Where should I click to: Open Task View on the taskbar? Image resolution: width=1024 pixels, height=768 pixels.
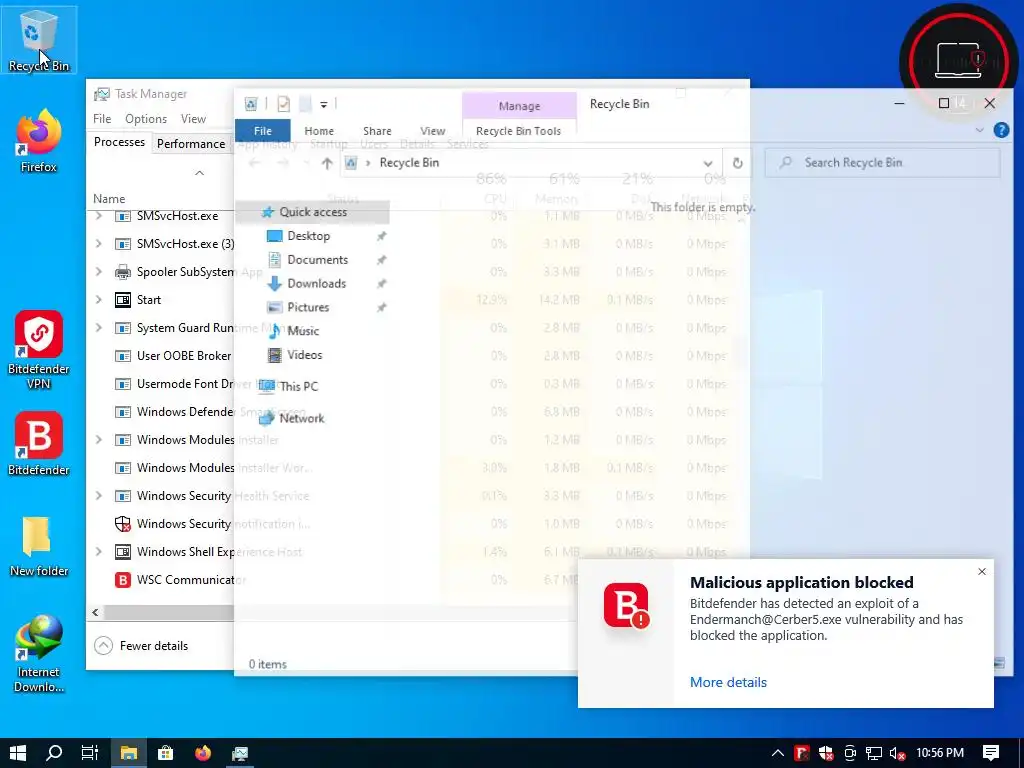pyautogui.click(x=90, y=753)
